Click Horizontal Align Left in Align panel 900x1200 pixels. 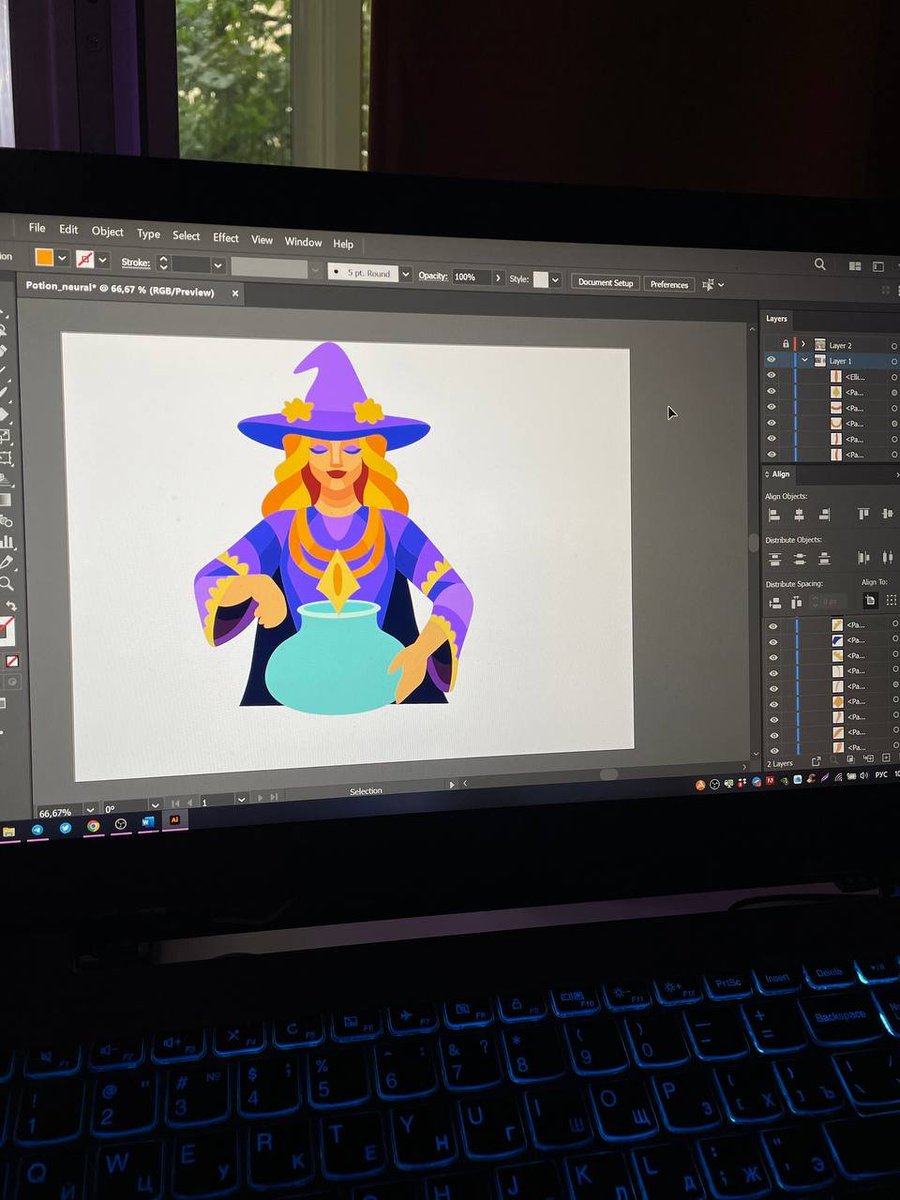click(x=774, y=515)
